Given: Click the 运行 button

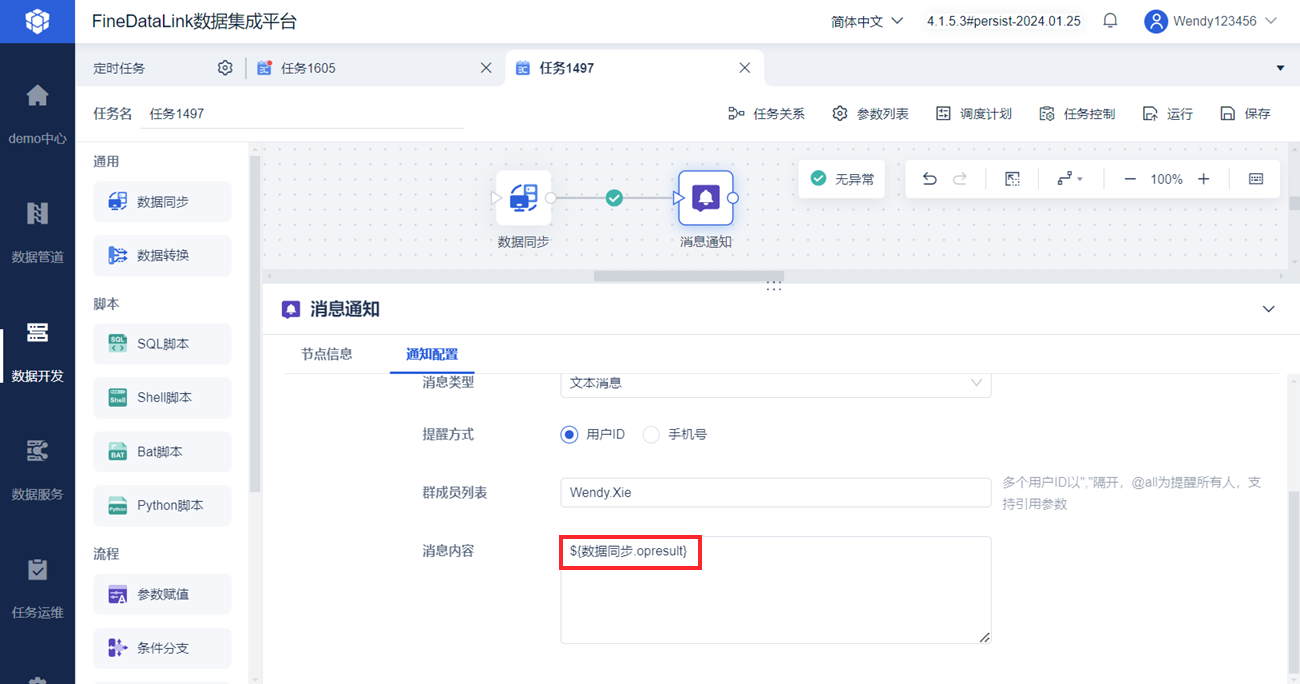Looking at the screenshot, I should point(1167,114).
